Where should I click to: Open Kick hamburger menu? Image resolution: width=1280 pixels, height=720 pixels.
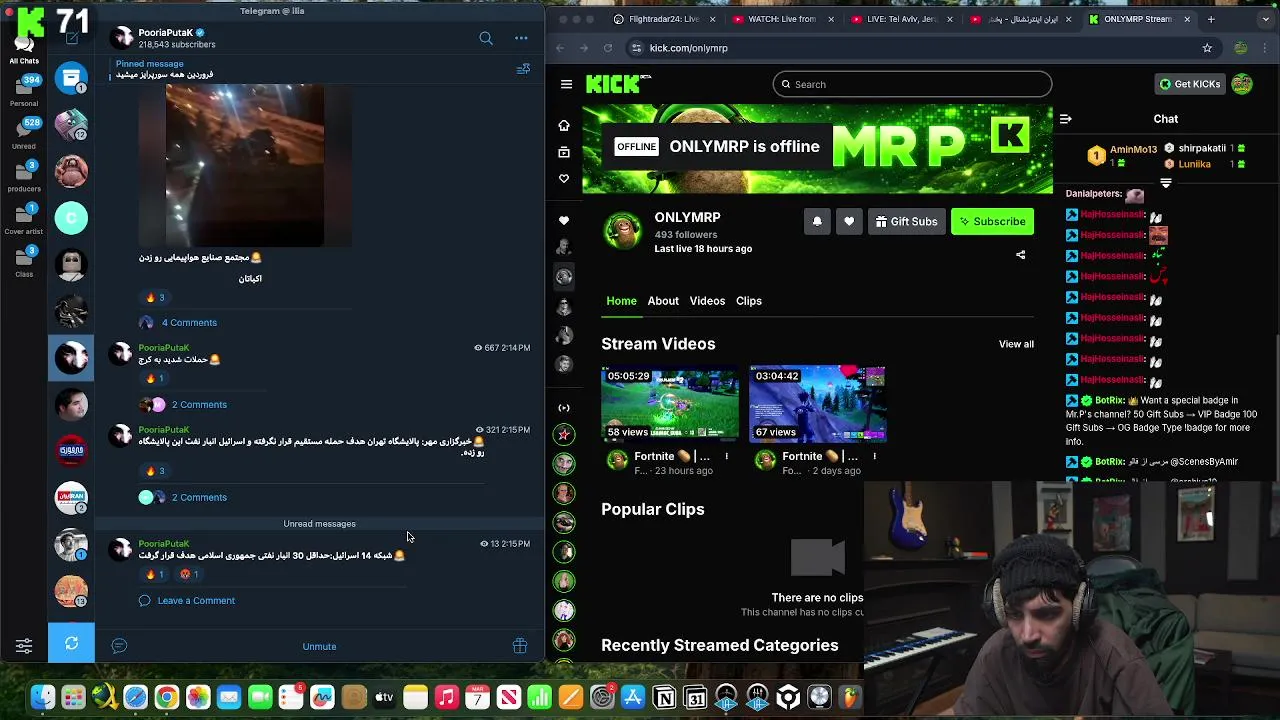[566, 84]
